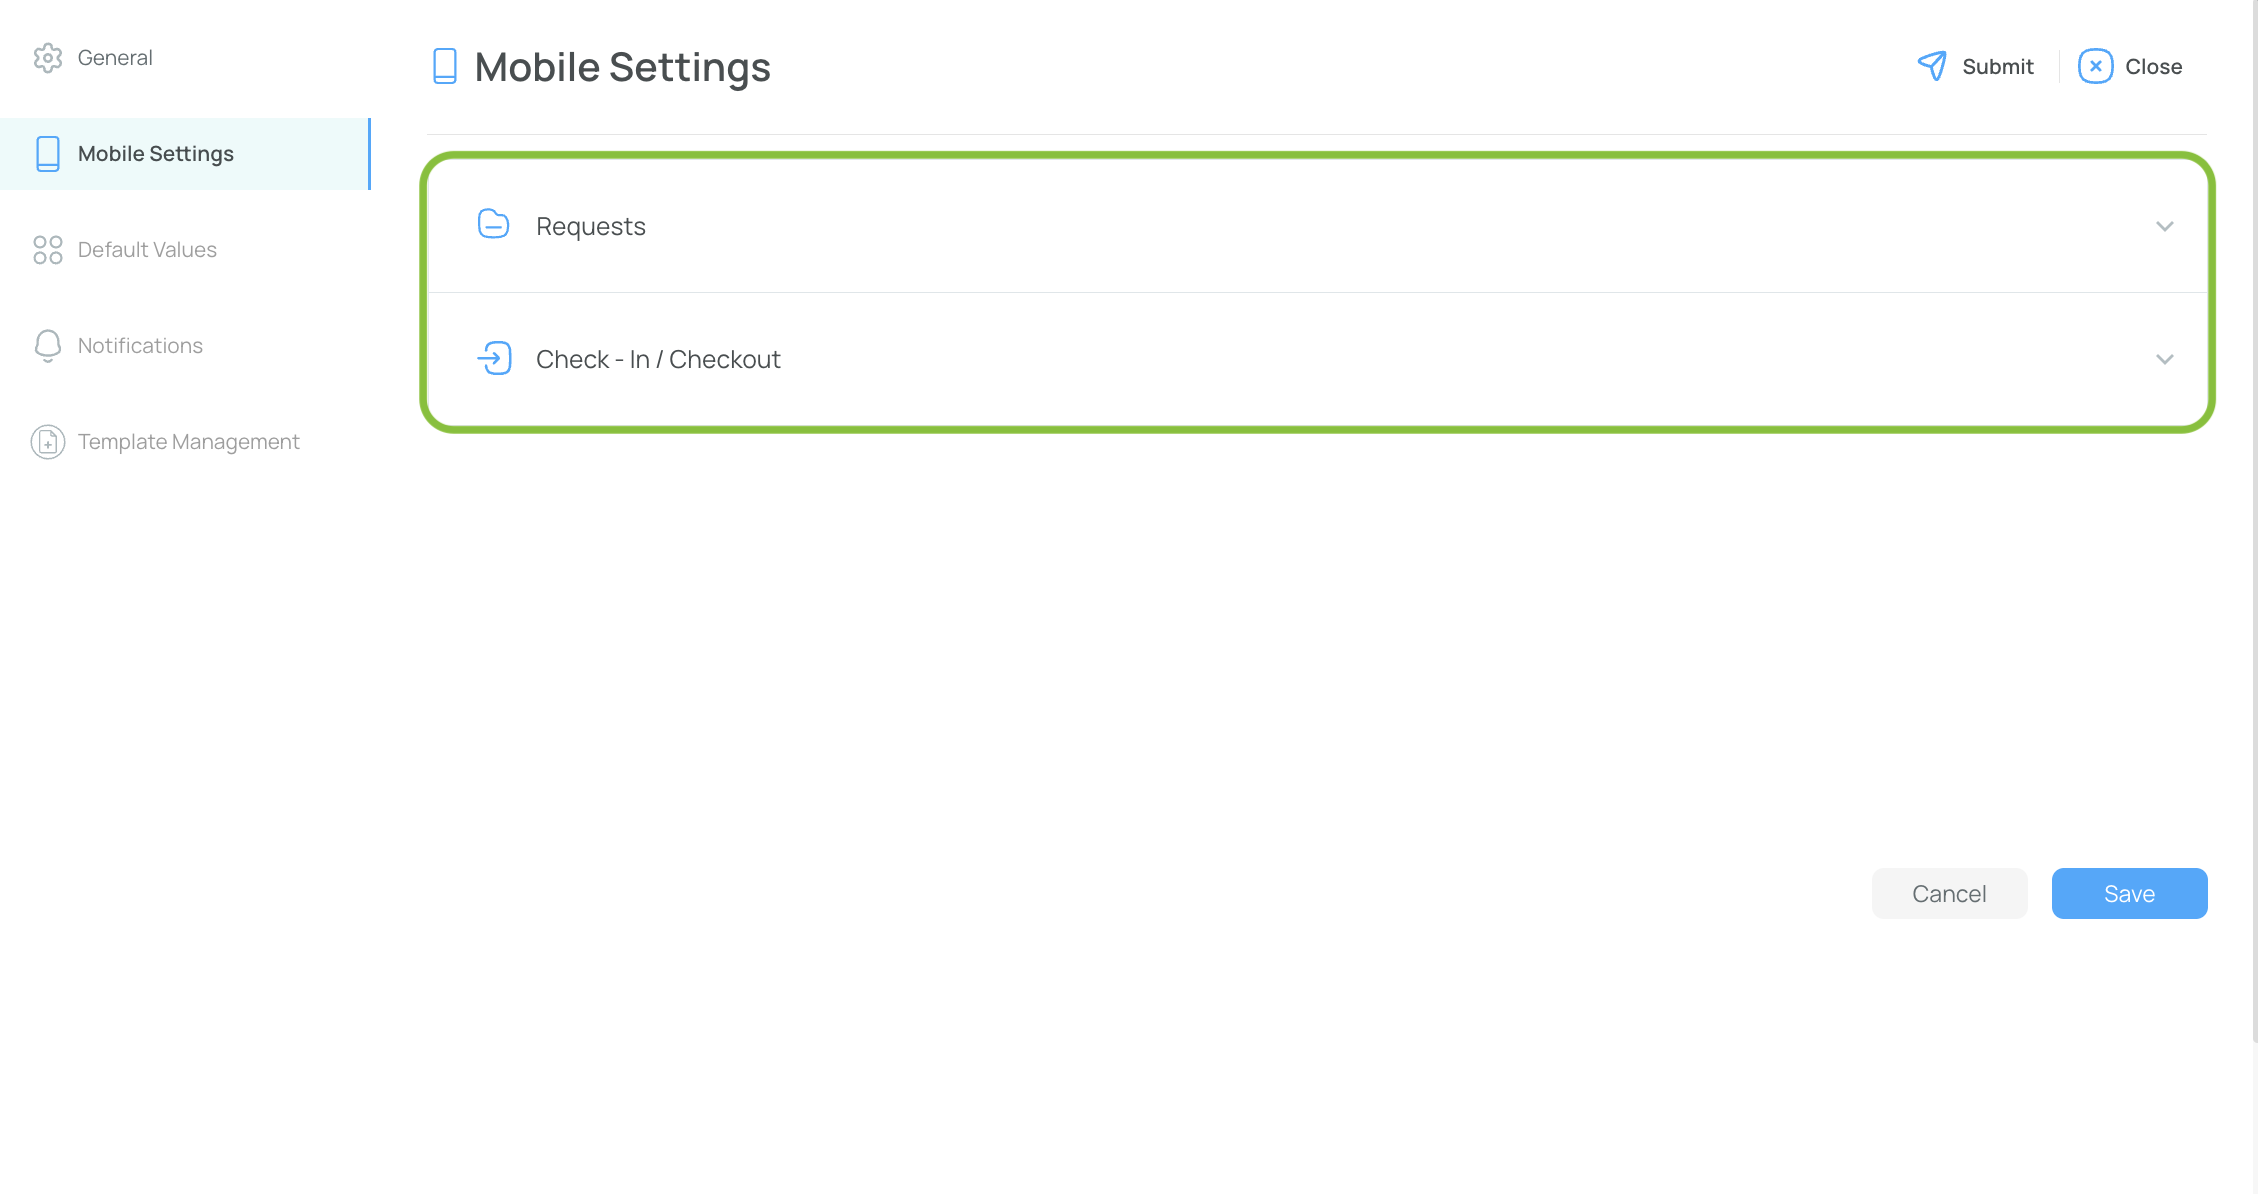Open the Requests accordion row
The image size is (2258, 1194).
pos(1317,226)
